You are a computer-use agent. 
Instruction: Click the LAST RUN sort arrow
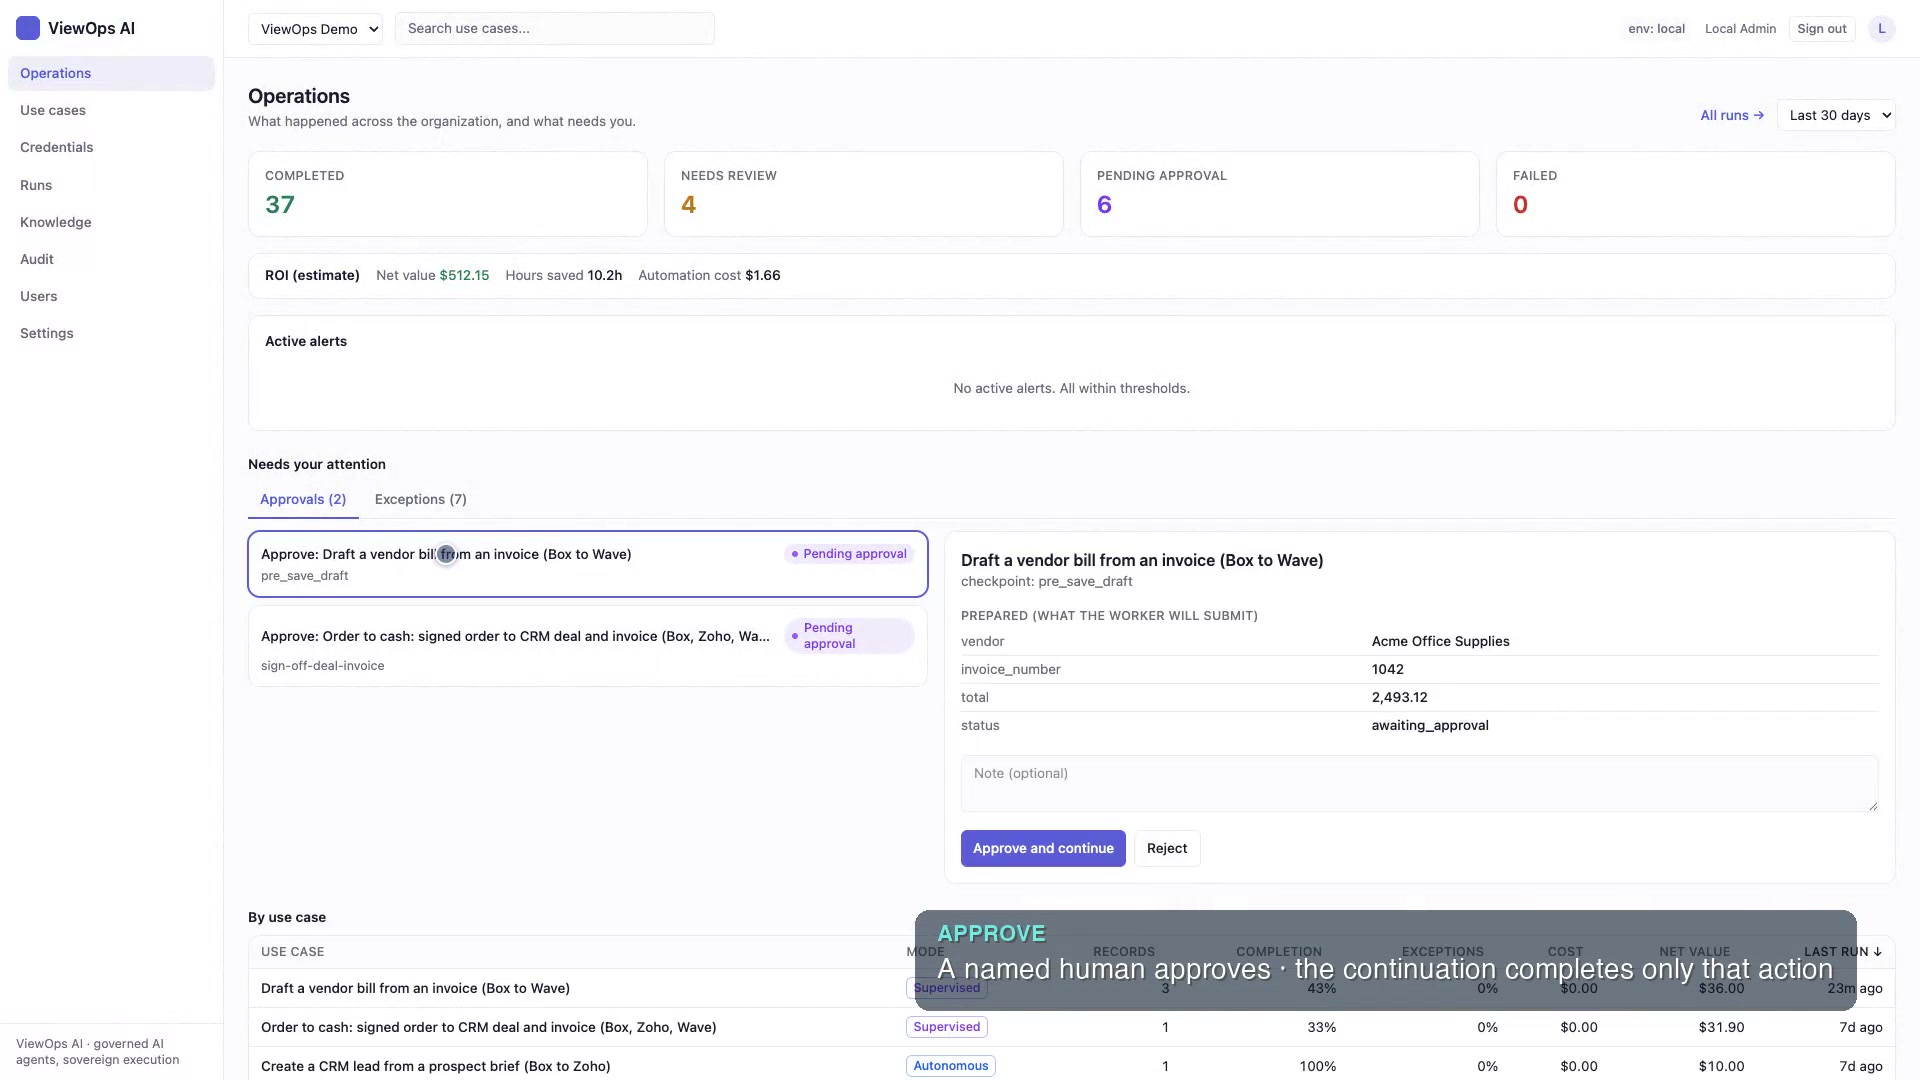coord(1877,952)
